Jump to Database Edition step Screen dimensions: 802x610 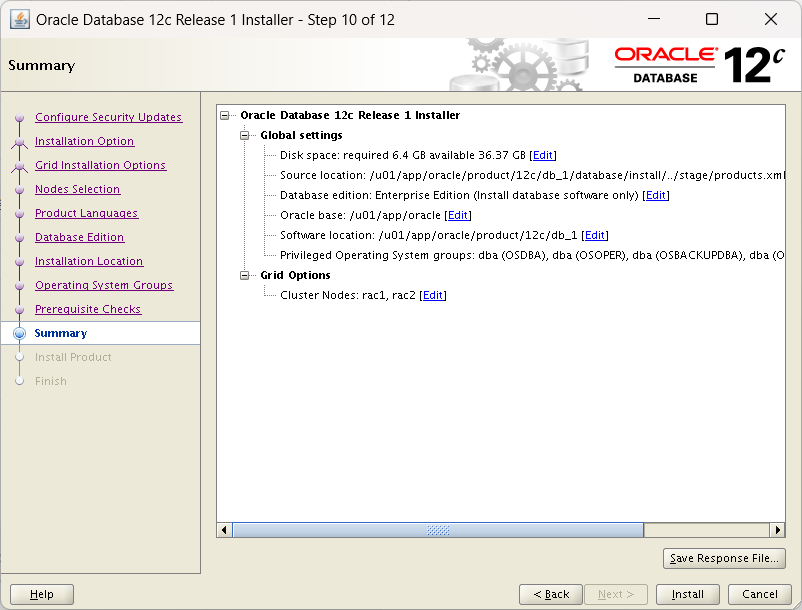[x=79, y=237]
